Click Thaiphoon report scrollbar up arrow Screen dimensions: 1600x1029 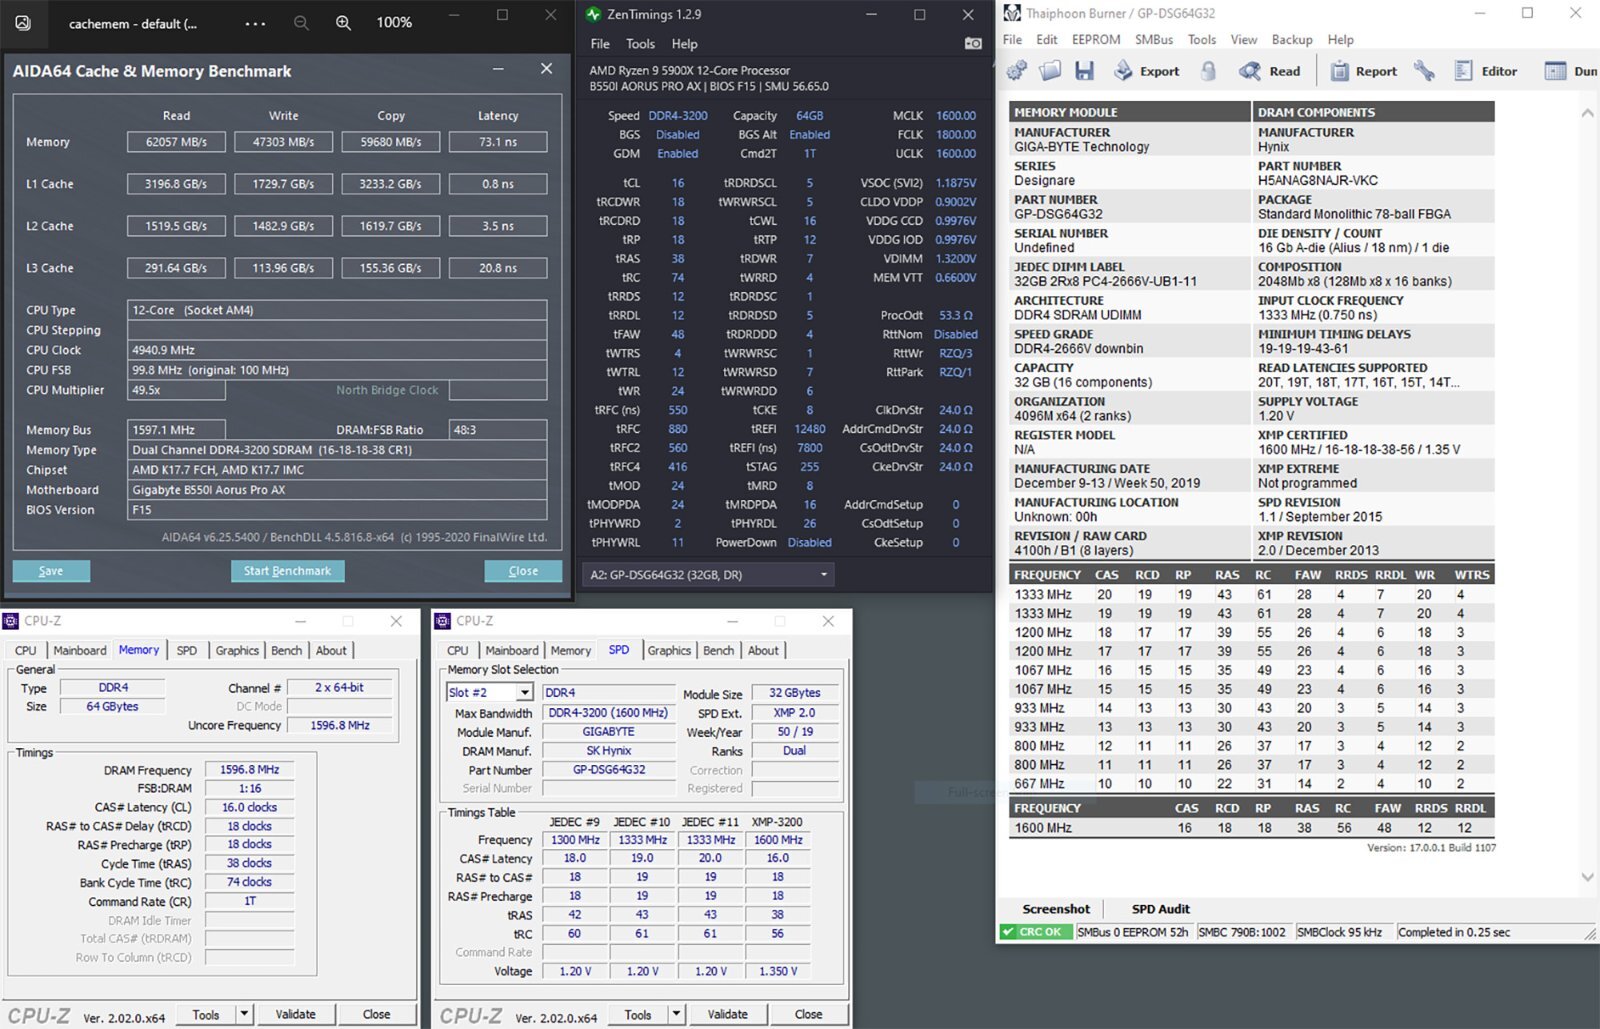click(x=1587, y=113)
